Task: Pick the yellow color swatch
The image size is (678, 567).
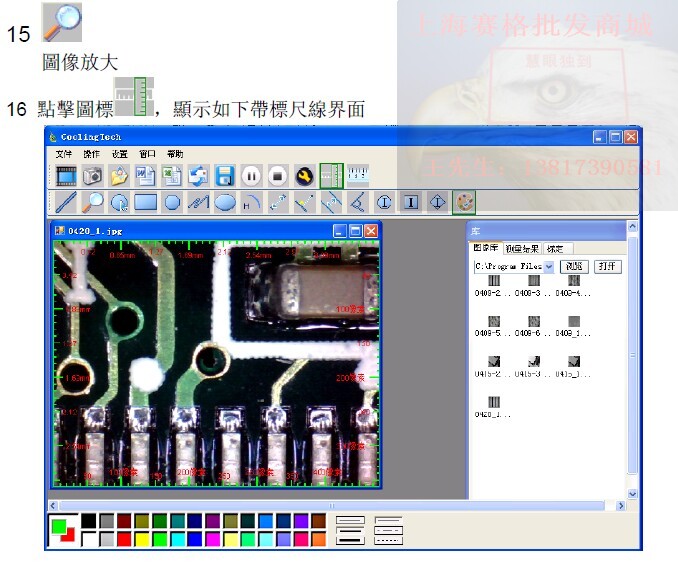Action: 142,539
